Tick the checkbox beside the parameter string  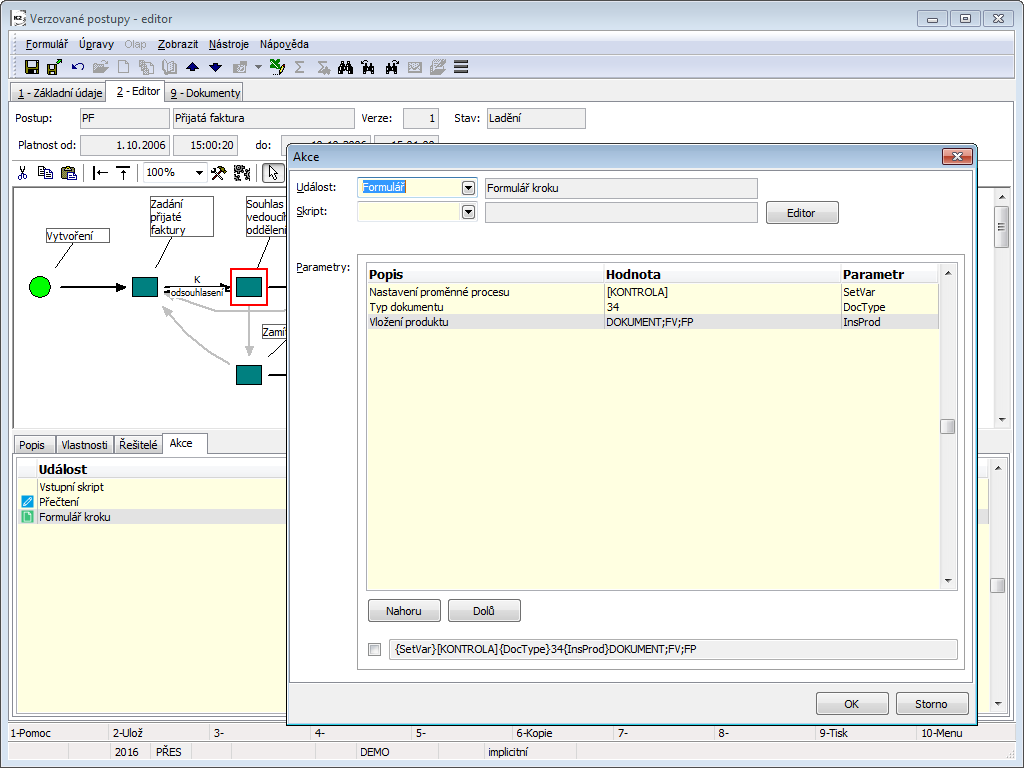click(x=375, y=650)
